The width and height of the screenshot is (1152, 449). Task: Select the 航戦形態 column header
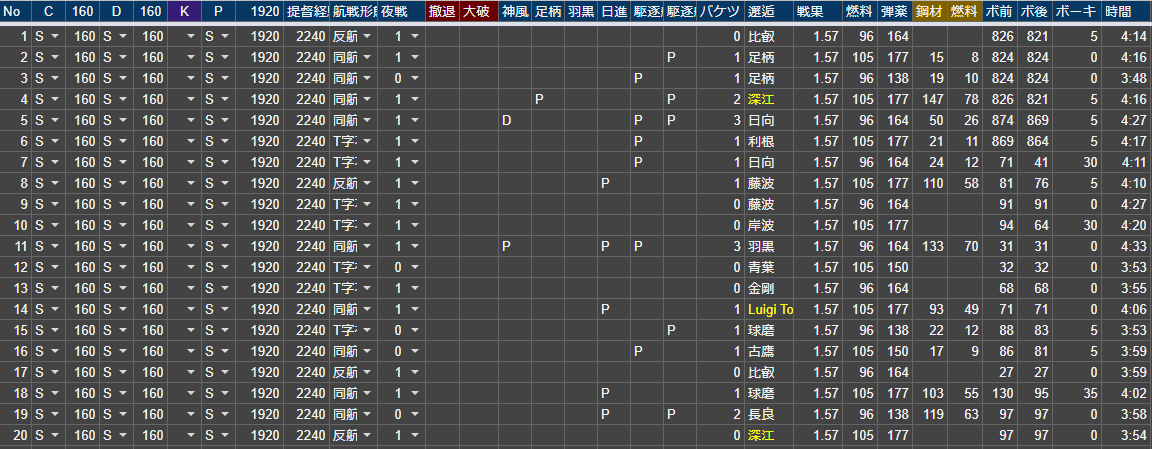click(354, 11)
